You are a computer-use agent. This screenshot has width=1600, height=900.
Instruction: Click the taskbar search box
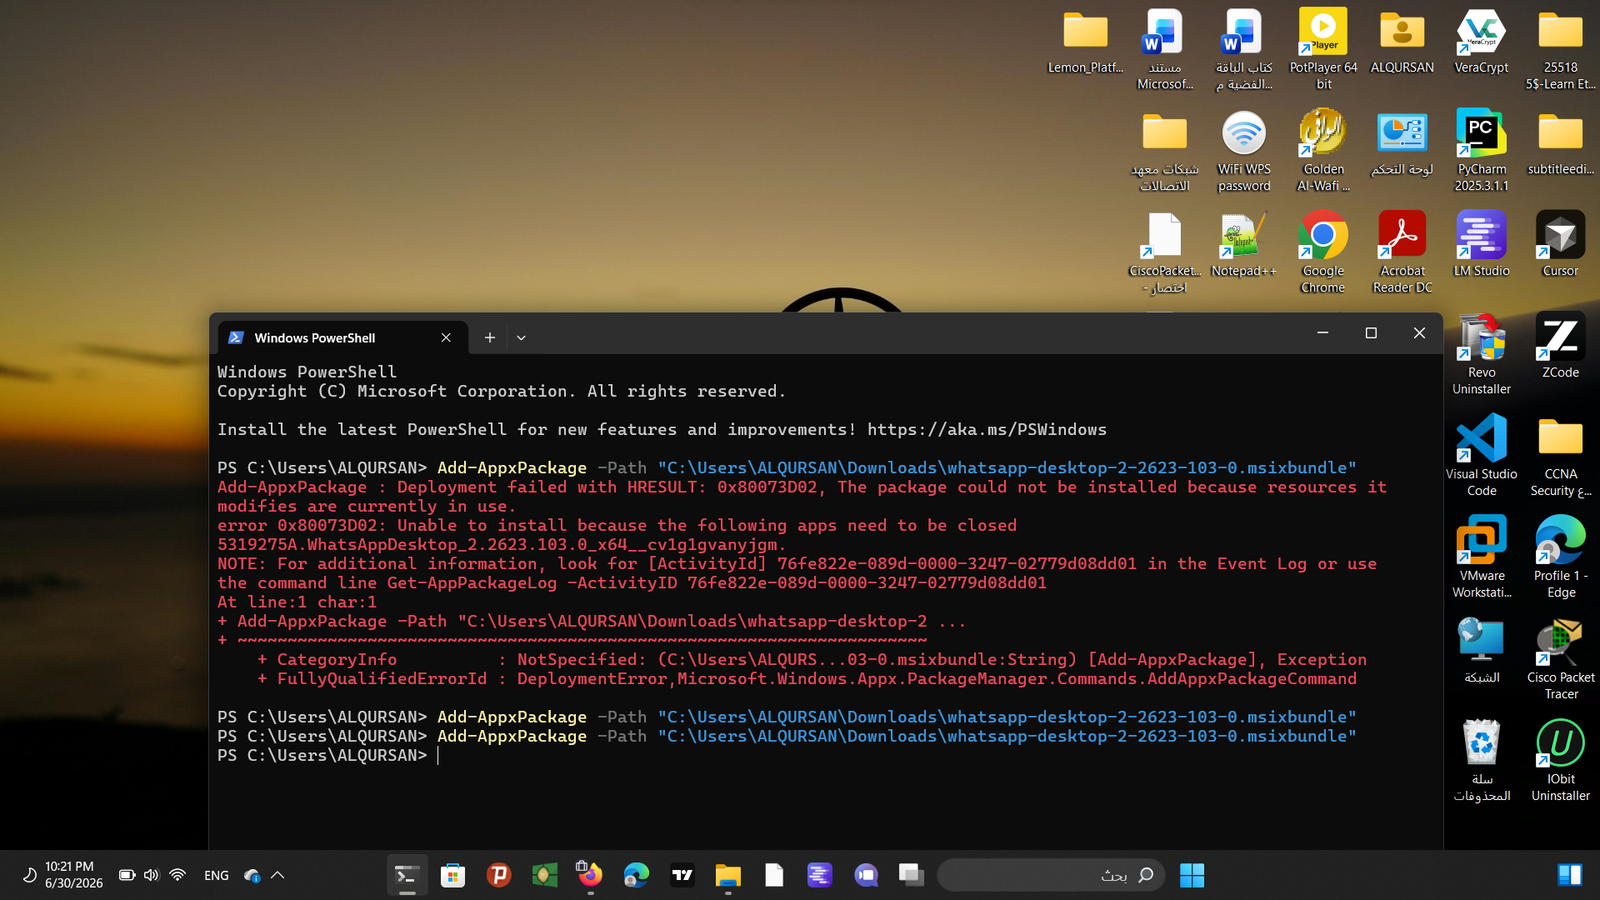pos(1050,875)
